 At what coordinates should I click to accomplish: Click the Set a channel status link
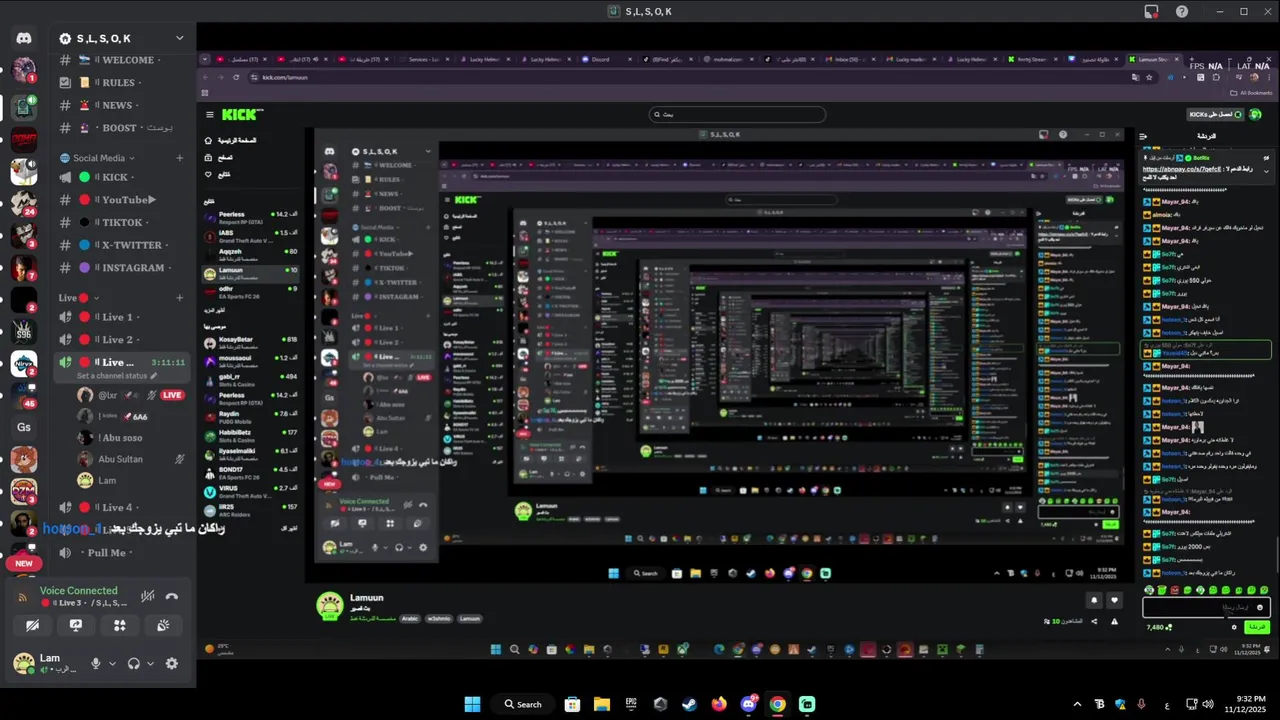coord(112,376)
